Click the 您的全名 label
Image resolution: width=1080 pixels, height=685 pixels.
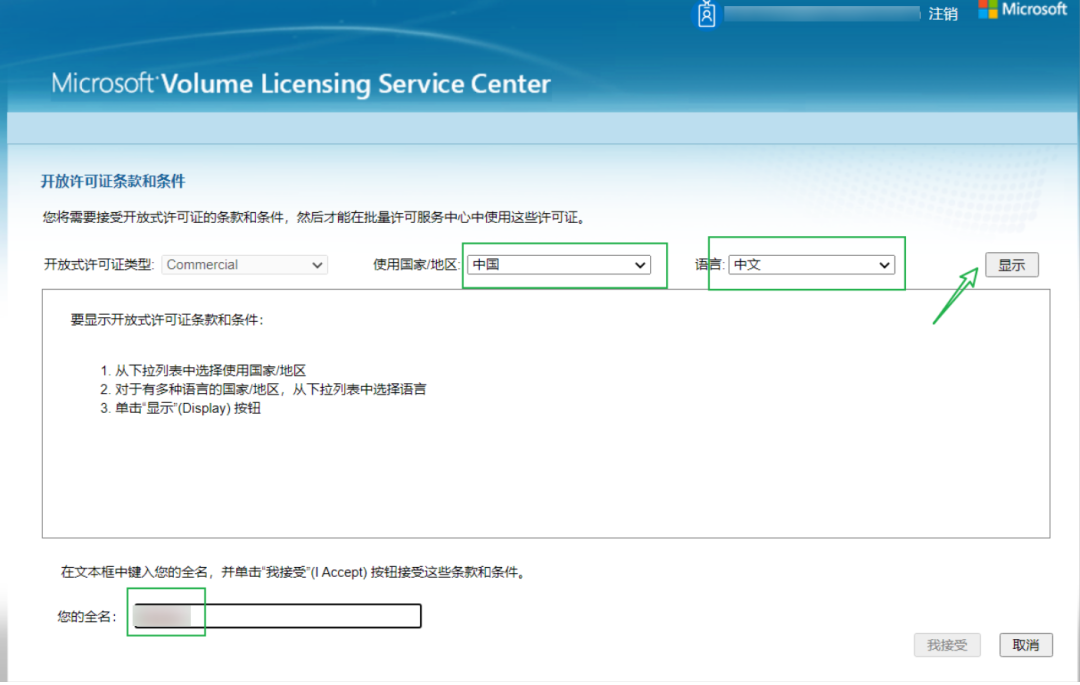[x=87, y=617]
